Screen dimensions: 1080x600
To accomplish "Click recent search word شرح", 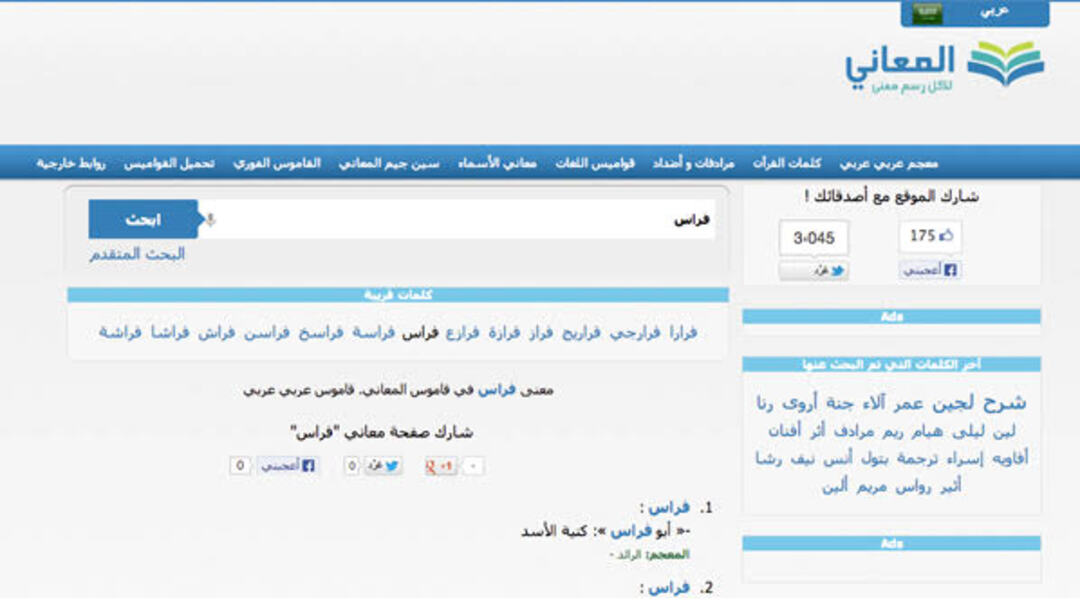I will 1004,403.
